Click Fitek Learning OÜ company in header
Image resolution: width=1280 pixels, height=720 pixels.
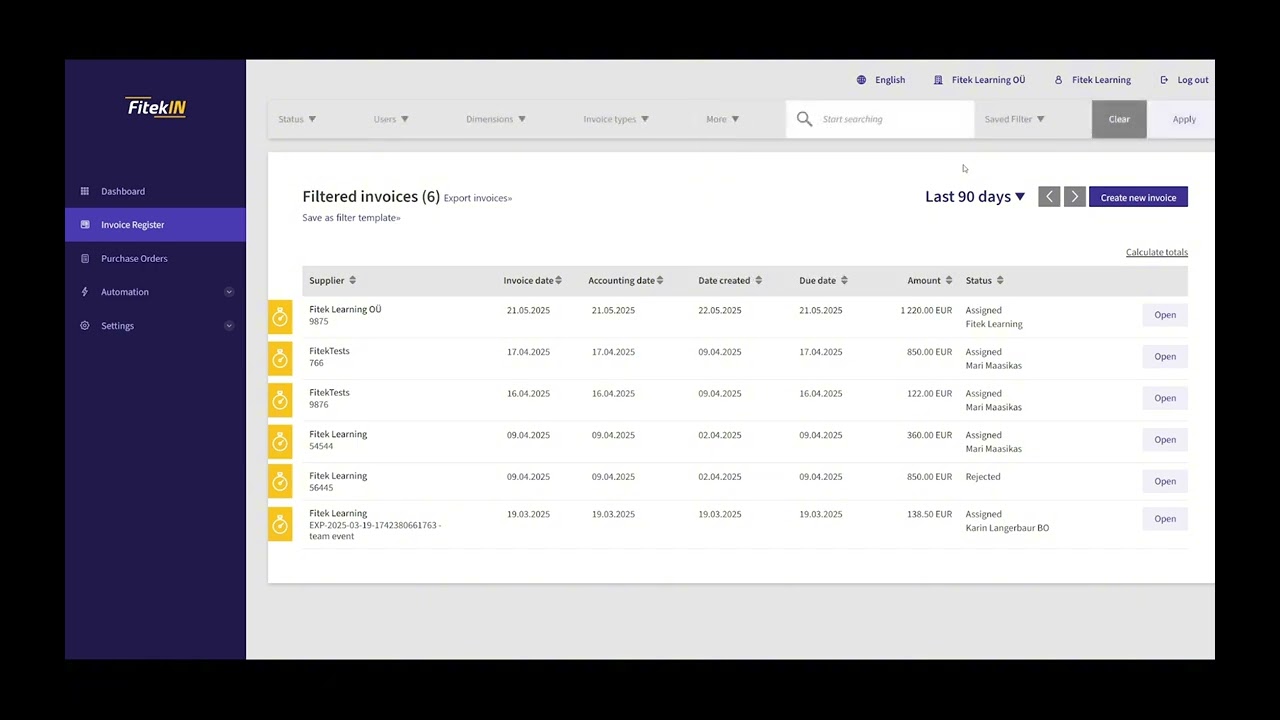988,80
